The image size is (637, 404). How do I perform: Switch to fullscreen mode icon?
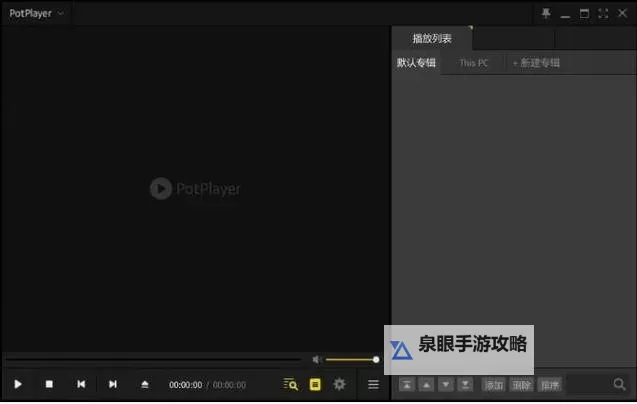point(603,13)
